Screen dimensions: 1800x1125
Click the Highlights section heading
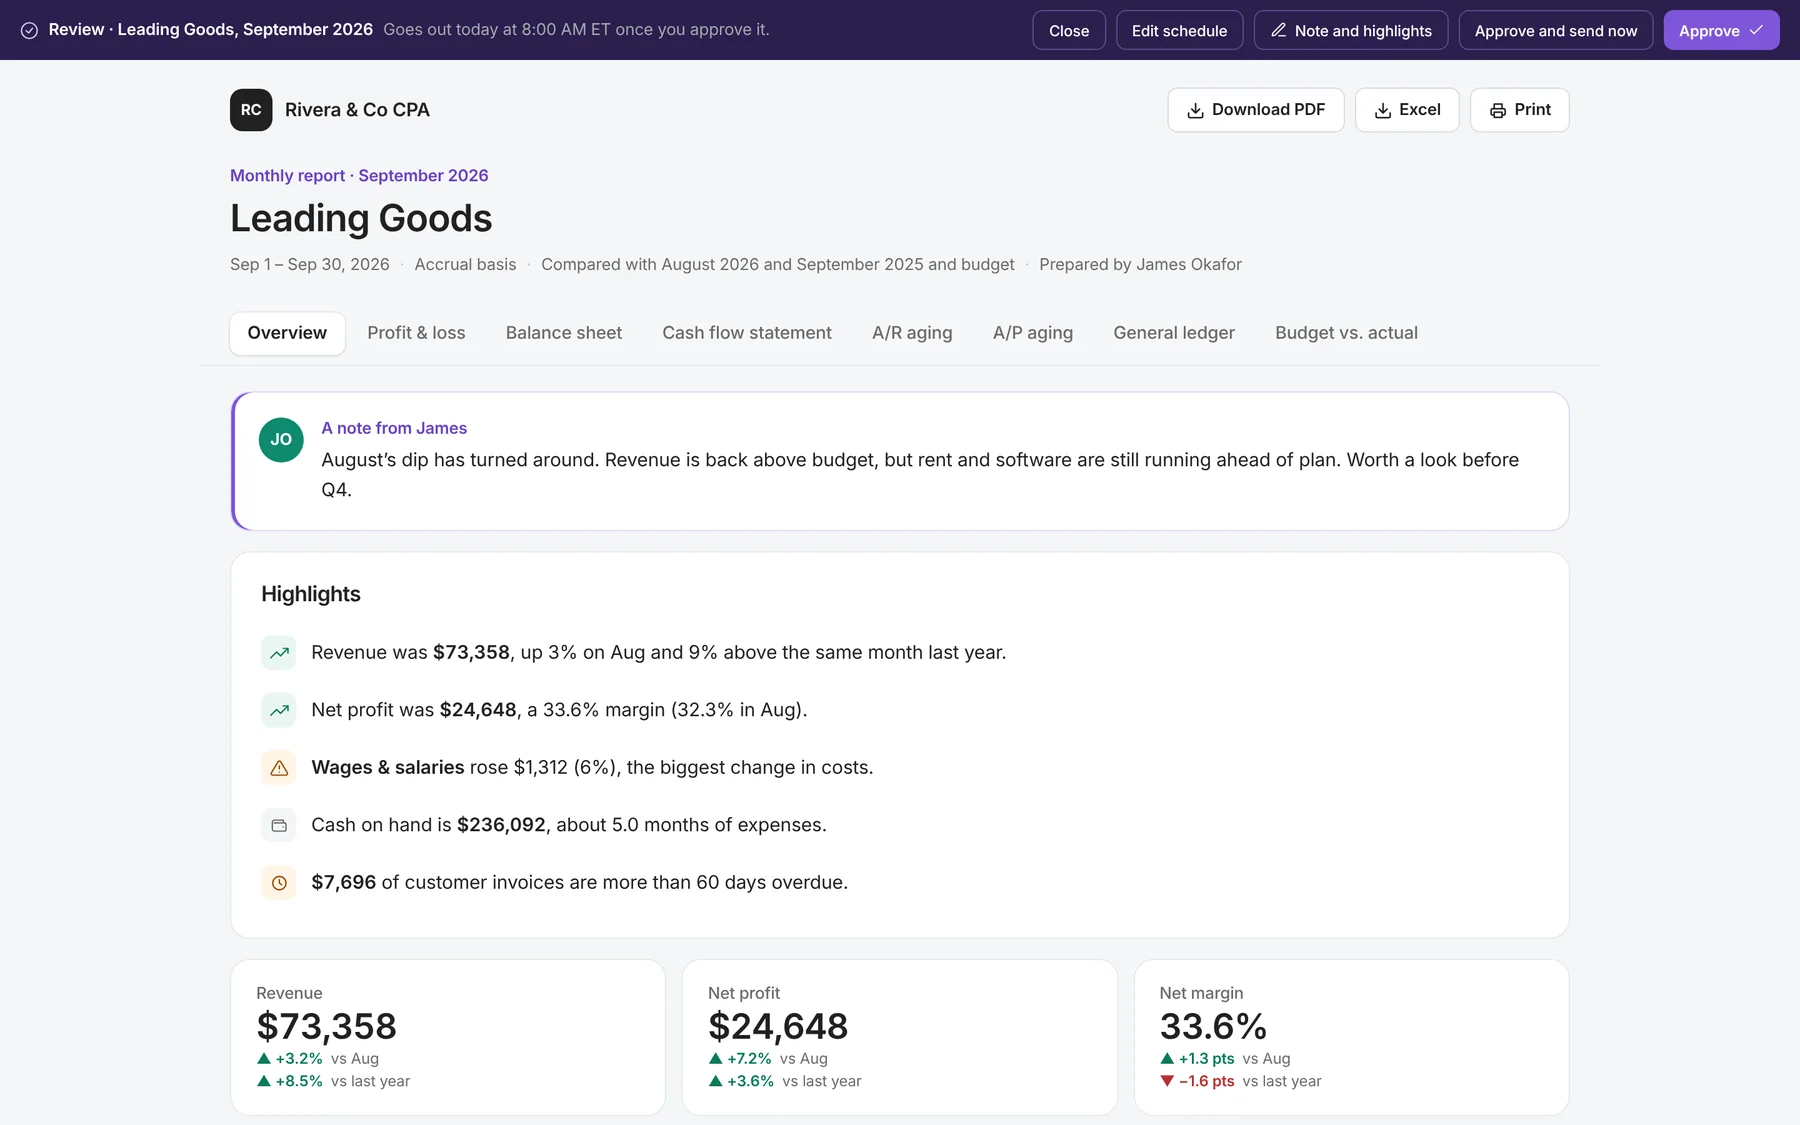click(x=311, y=594)
